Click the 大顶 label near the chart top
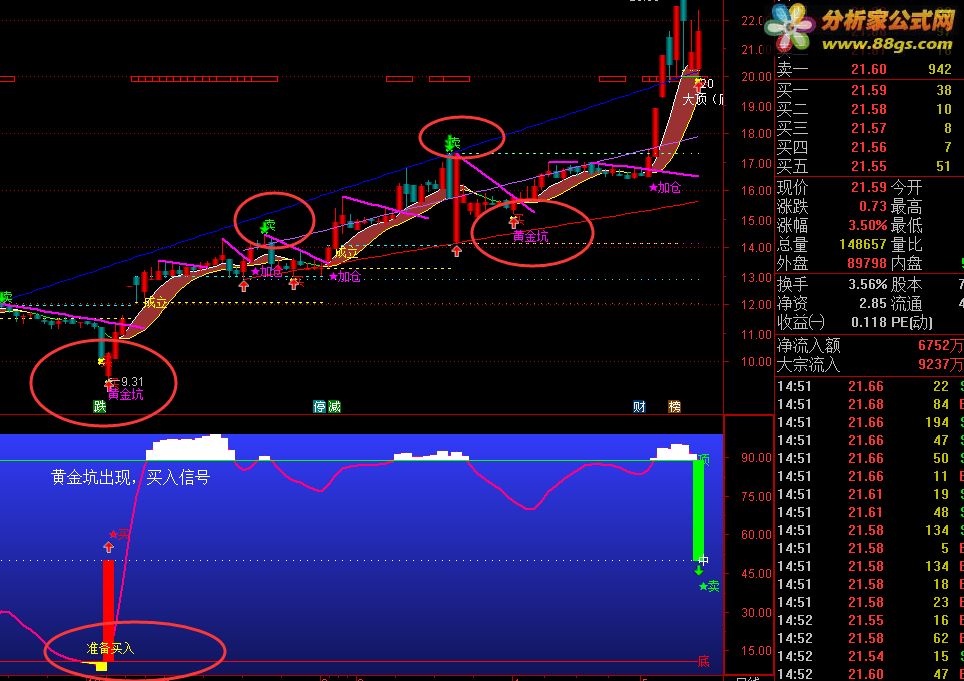964x681 pixels. coord(695,99)
